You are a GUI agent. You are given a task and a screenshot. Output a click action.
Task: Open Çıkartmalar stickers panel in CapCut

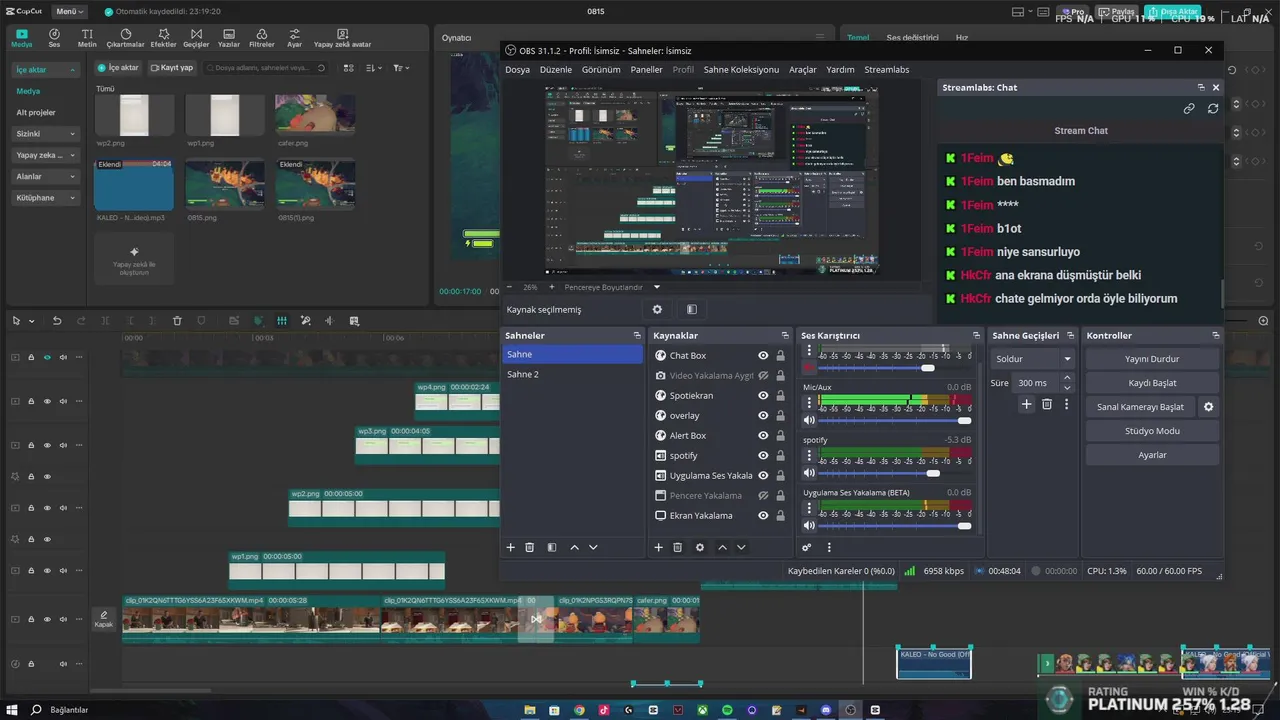click(125, 38)
